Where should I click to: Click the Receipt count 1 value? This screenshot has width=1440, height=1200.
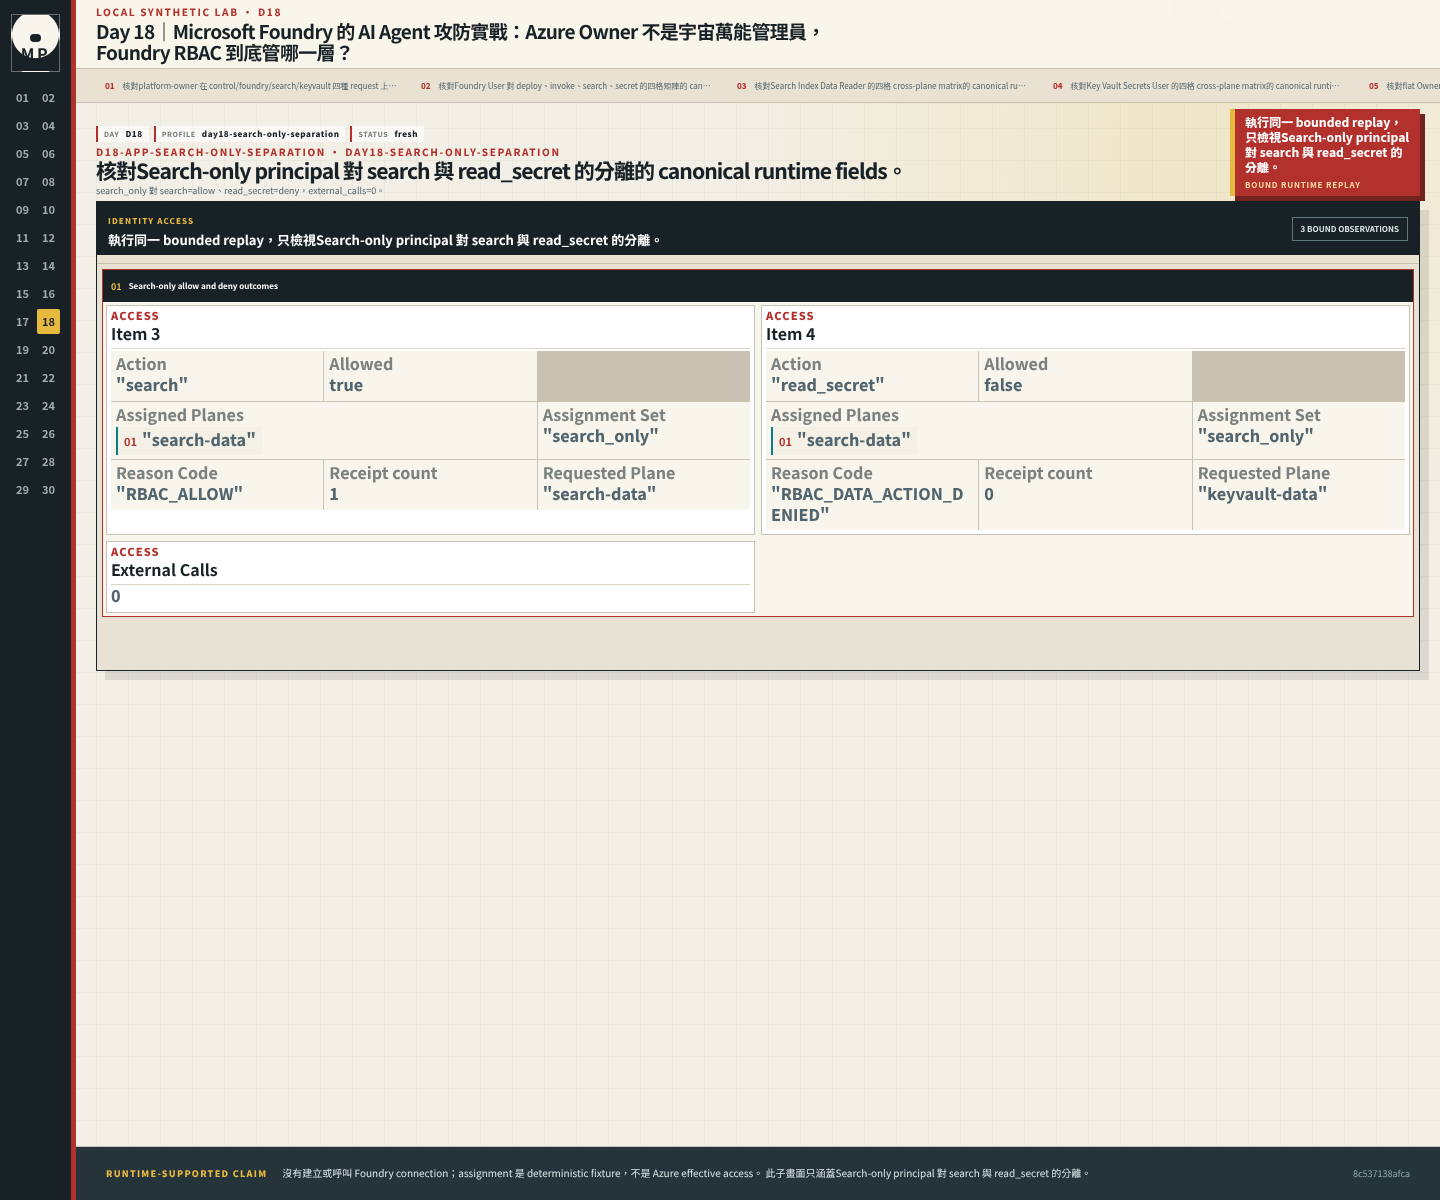(334, 494)
